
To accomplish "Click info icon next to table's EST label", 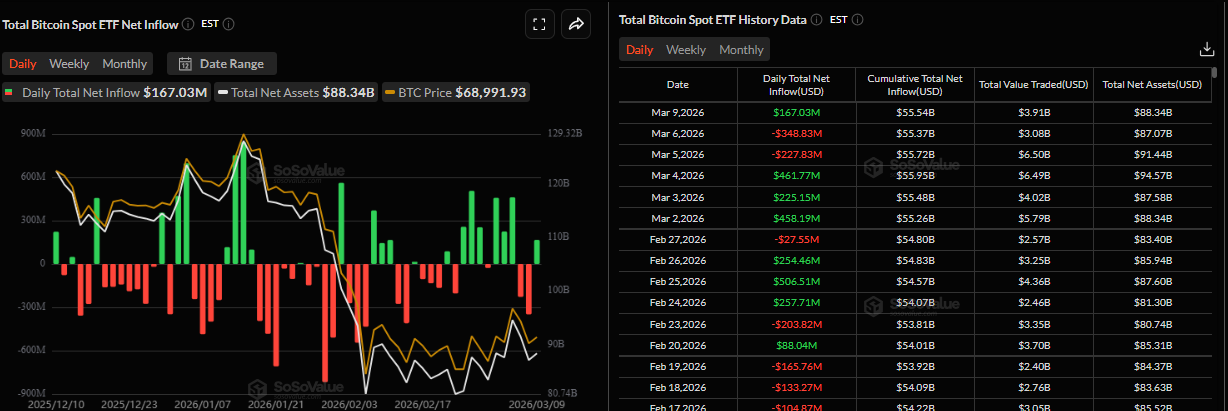I will pos(858,19).
